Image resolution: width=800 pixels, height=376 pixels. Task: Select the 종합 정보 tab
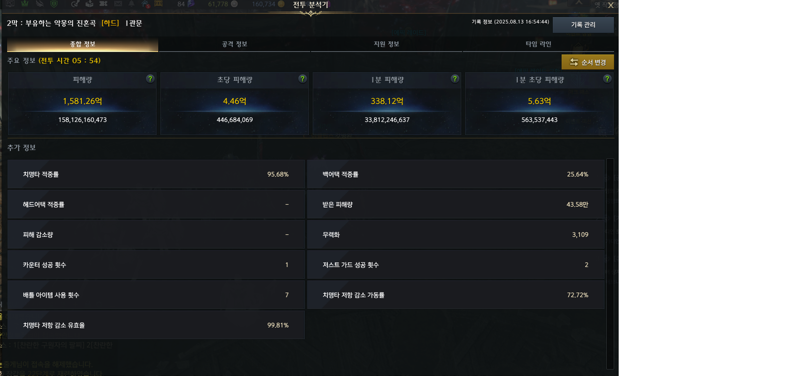click(83, 44)
